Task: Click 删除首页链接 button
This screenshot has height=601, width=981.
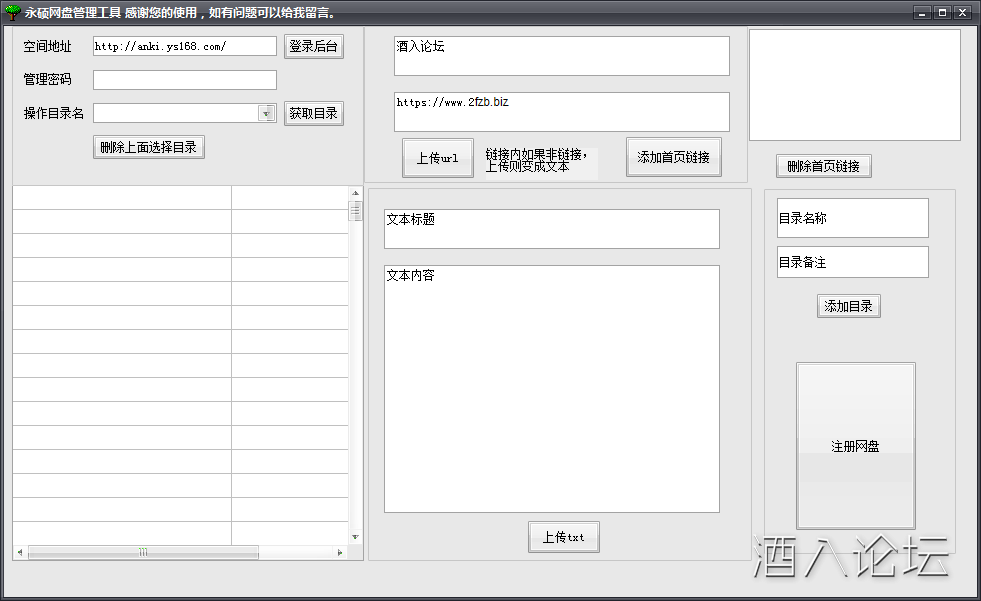Action: coord(823,166)
